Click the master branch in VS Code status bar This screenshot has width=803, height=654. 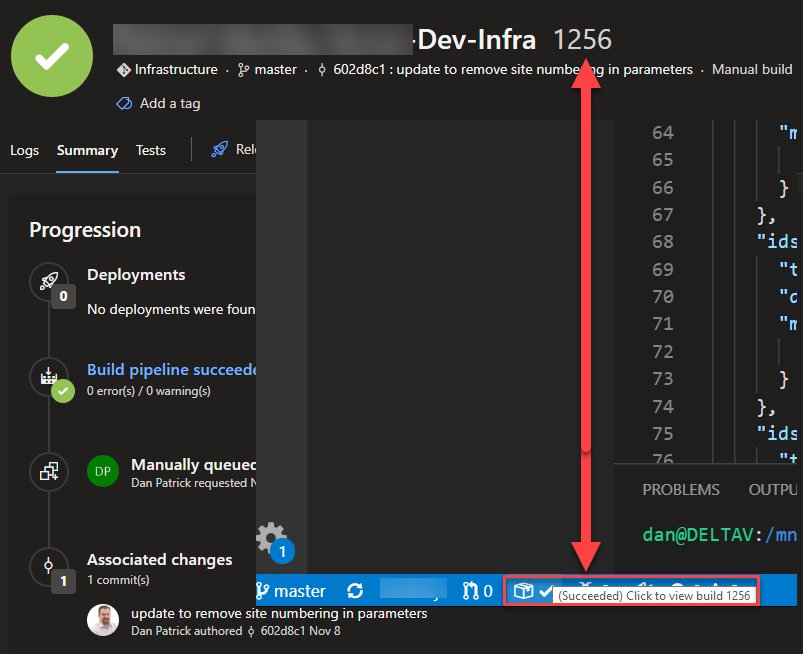tap(291, 591)
